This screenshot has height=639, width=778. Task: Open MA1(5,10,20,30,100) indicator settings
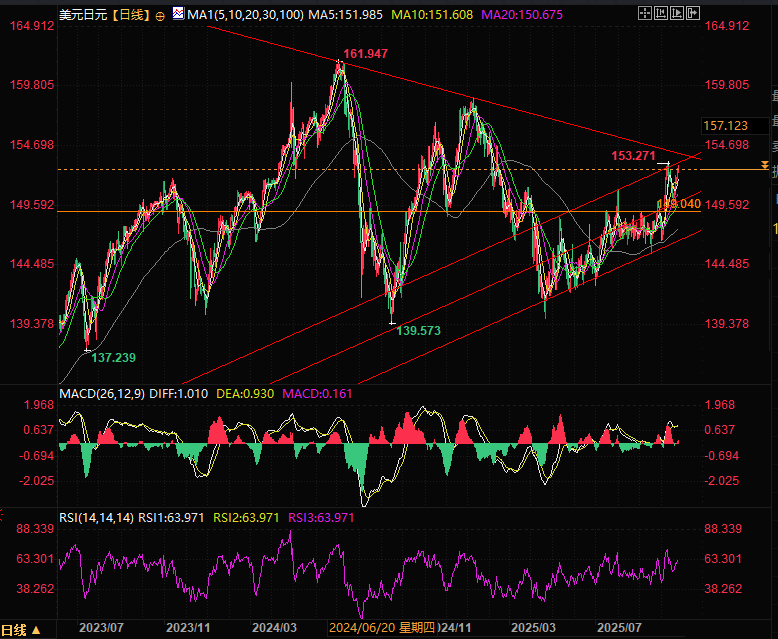(x=246, y=16)
